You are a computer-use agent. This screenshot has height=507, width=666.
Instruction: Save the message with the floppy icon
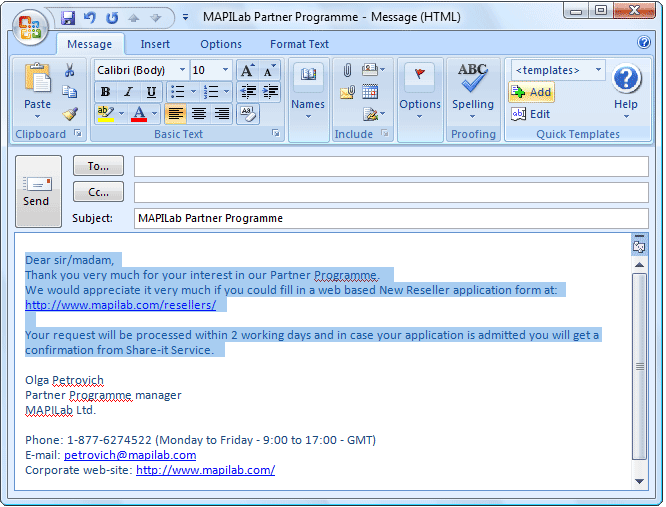68,18
